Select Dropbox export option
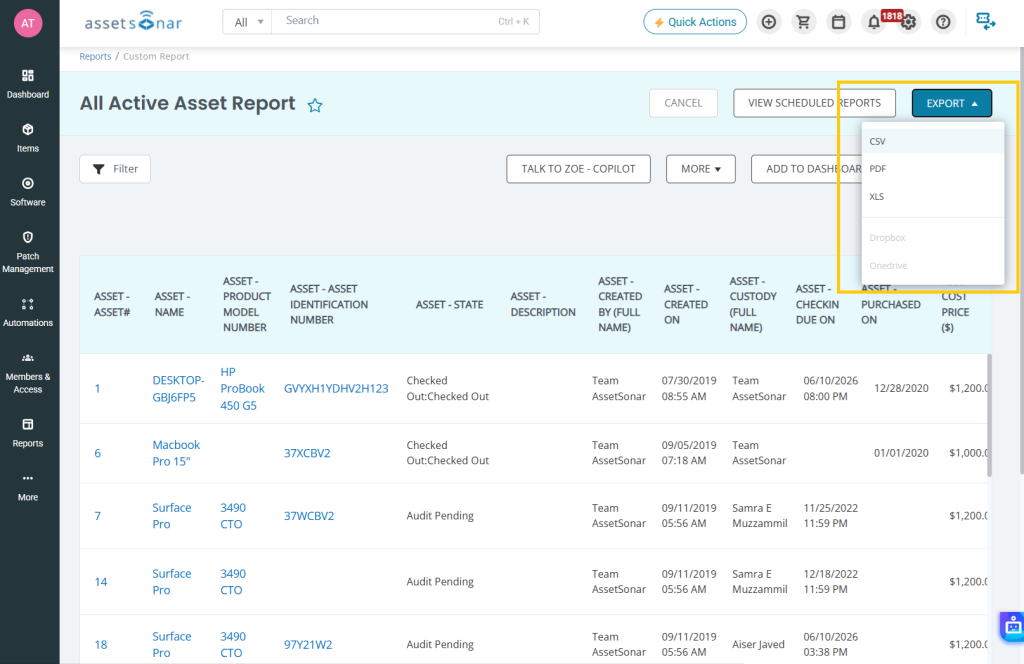1024x664 pixels. click(x=933, y=238)
